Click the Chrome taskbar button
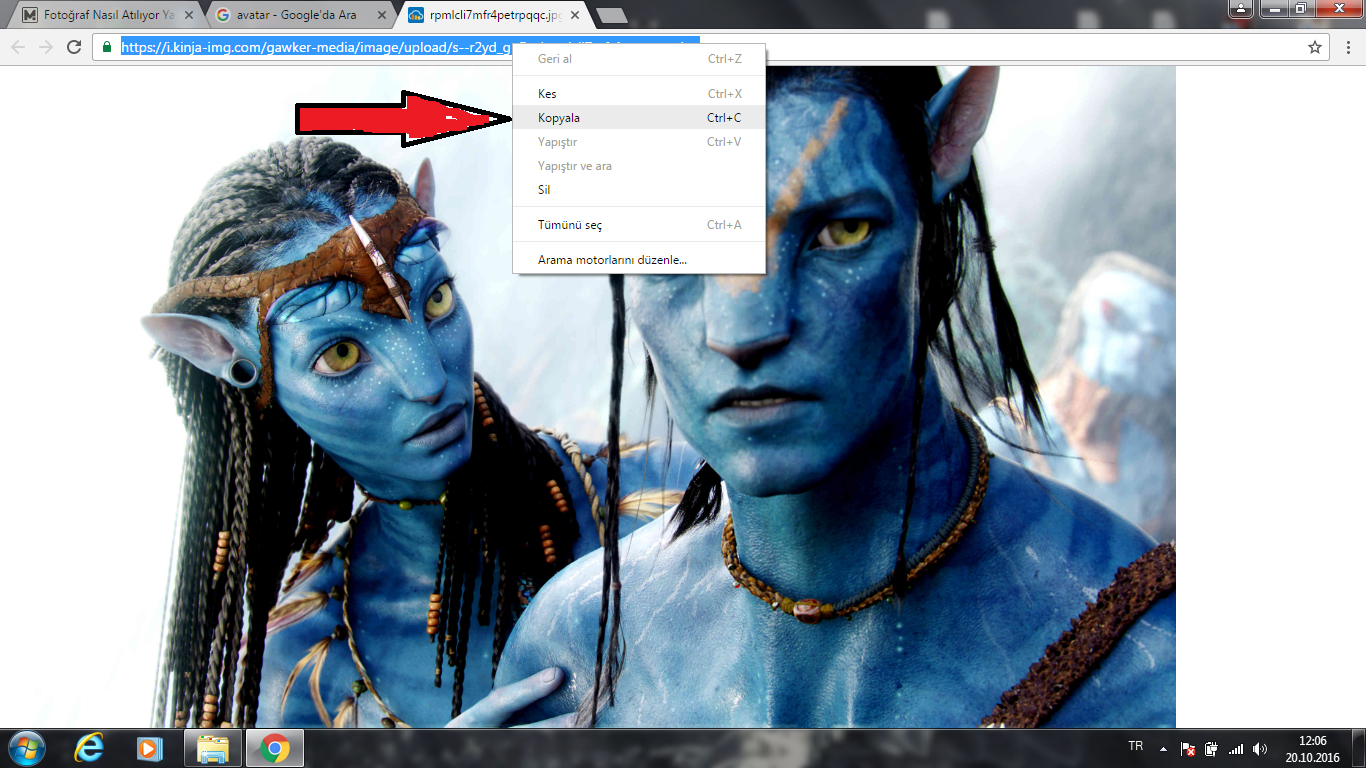Image resolution: width=1366 pixels, height=768 pixels. (275, 748)
